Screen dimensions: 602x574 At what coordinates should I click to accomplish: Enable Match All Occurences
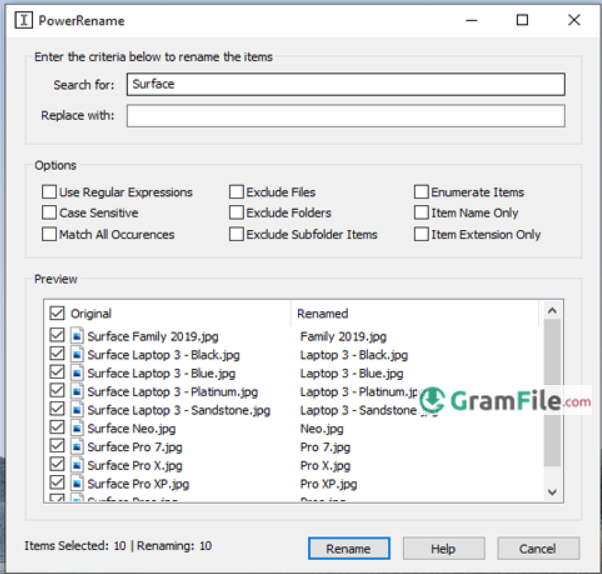49,234
